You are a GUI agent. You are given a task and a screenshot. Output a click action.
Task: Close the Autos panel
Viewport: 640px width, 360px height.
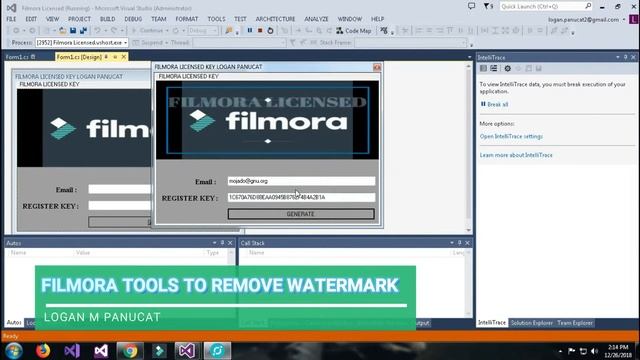point(230,243)
